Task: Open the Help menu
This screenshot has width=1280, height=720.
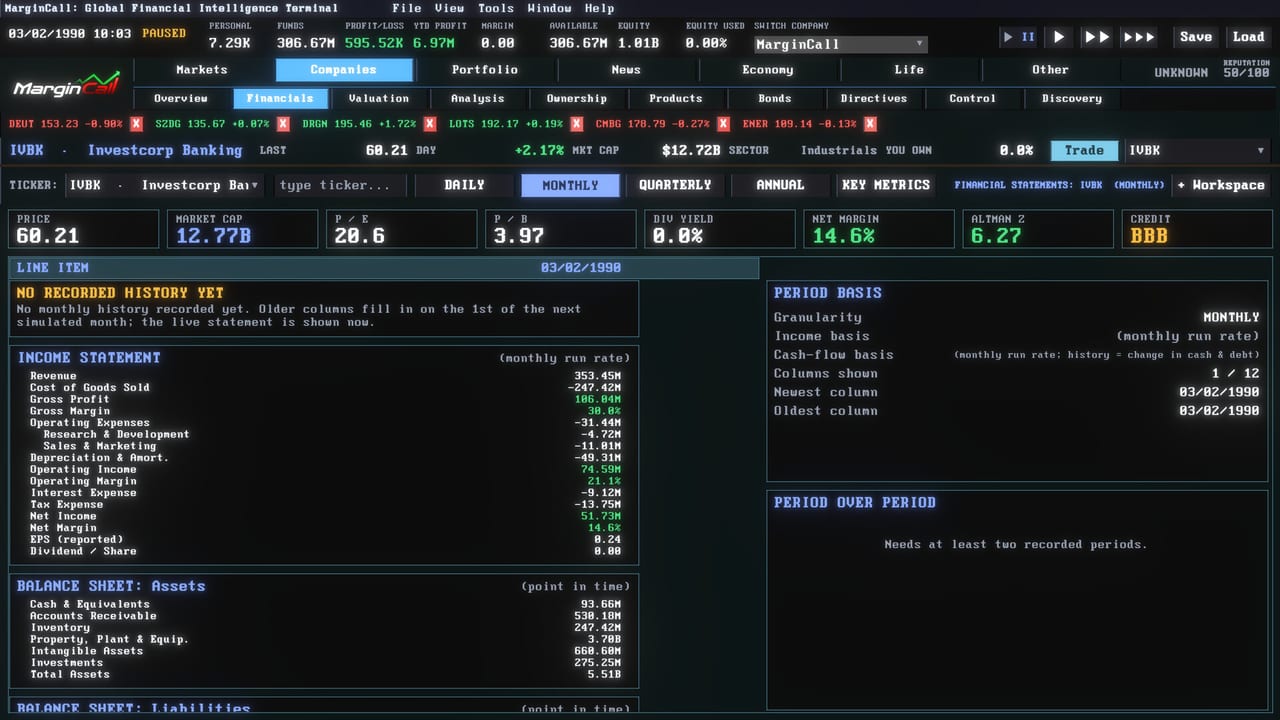Action: (599, 8)
